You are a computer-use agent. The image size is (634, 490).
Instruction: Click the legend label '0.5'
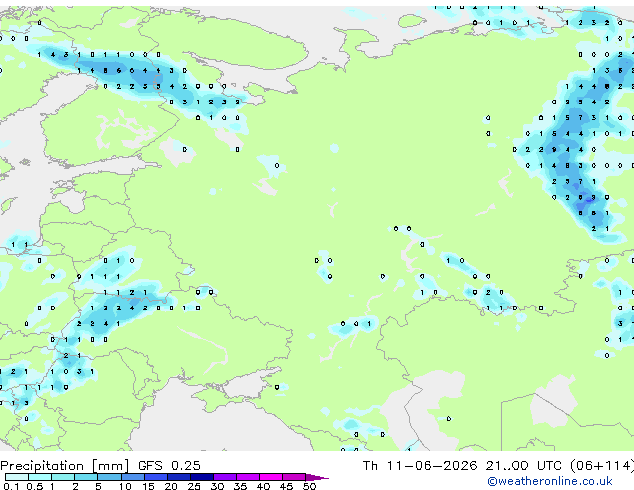pos(35,486)
